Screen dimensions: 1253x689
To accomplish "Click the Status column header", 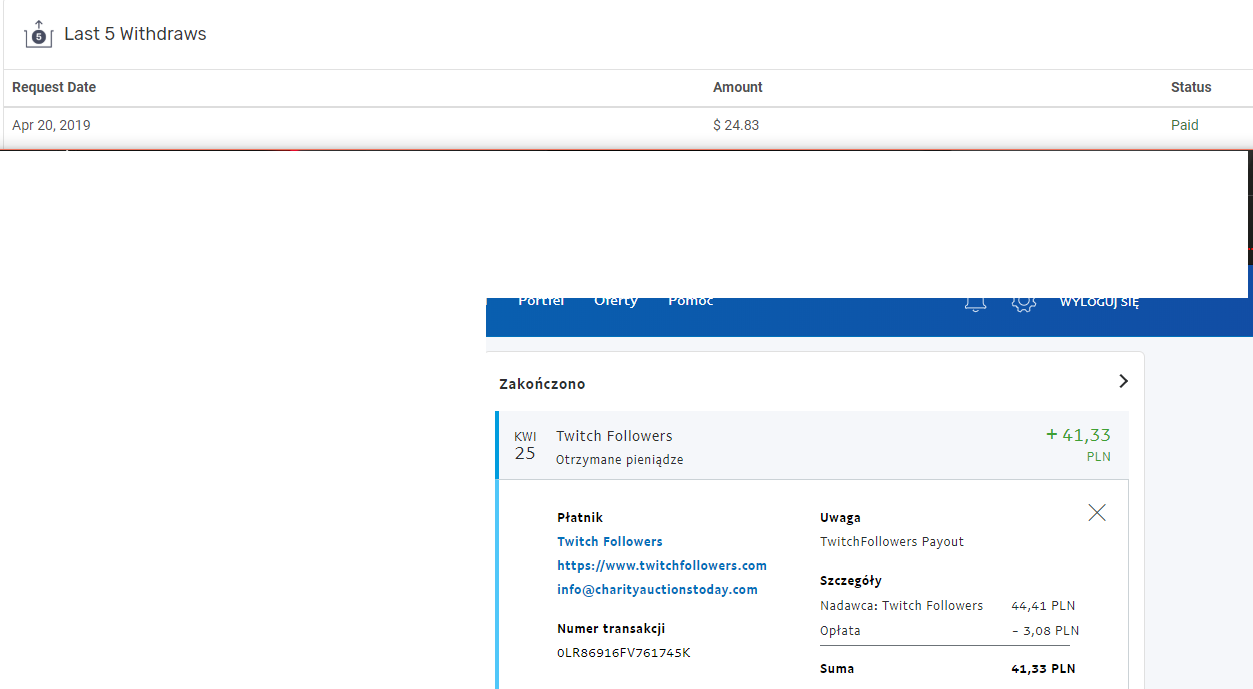I will coord(1191,87).
